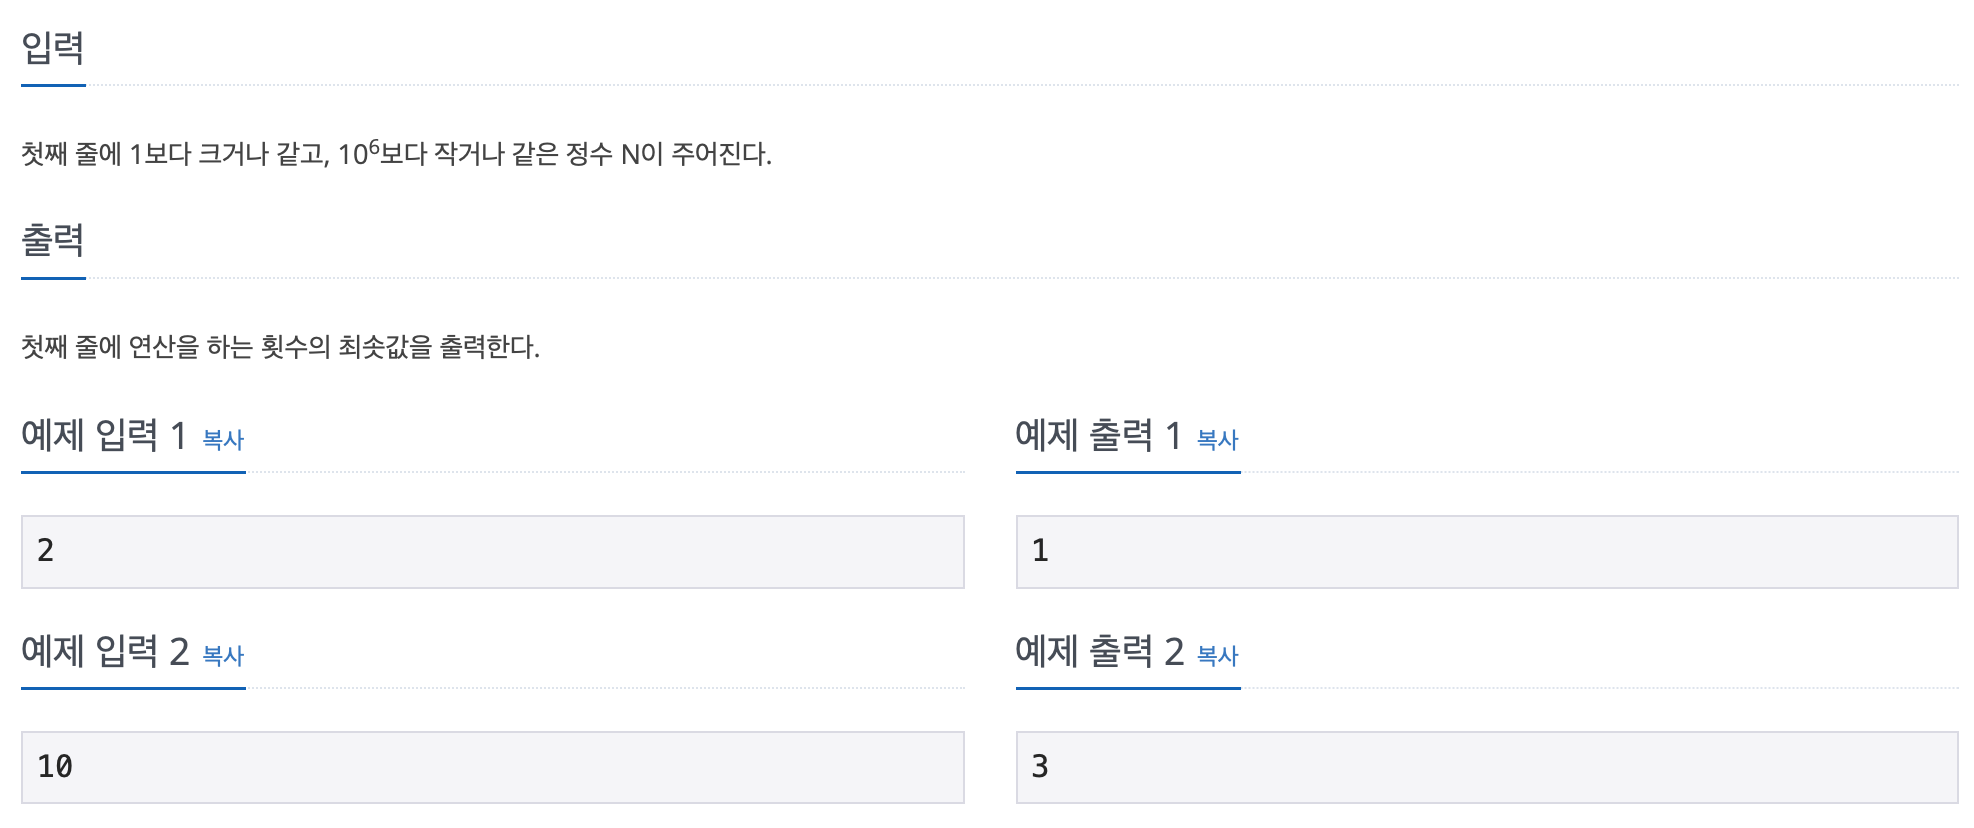This screenshot has width=1974, height=828.
Task: Click the 예제 입력 2 heading
Action: (103, 652)
